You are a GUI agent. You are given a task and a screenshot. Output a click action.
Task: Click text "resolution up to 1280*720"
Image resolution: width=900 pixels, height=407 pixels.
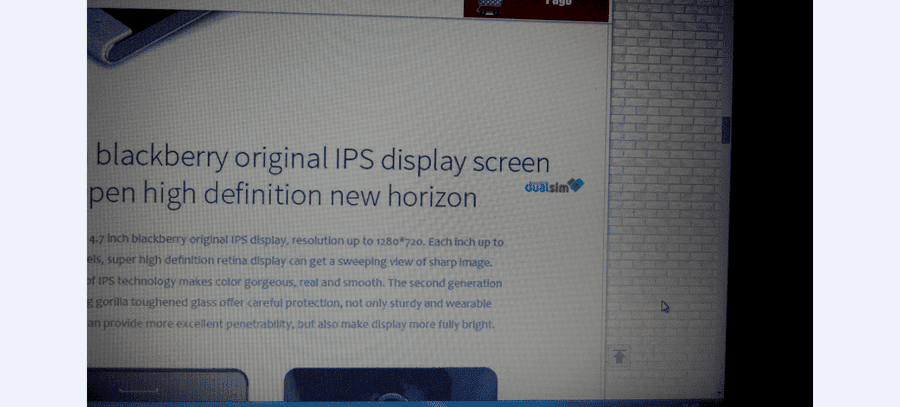358,241
